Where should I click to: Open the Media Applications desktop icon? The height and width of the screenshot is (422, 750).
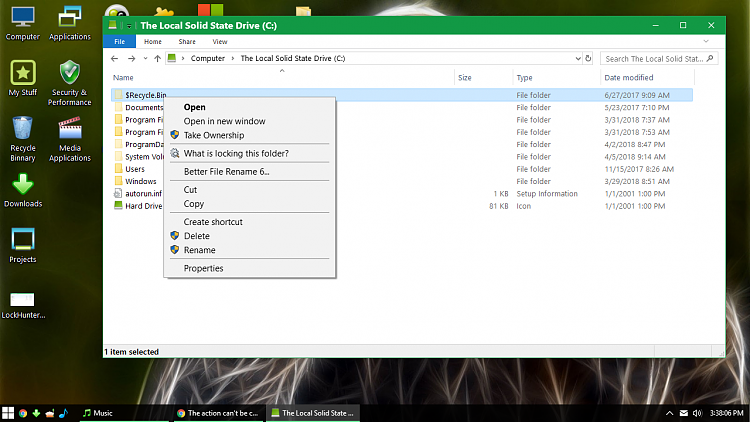(70, 139)
